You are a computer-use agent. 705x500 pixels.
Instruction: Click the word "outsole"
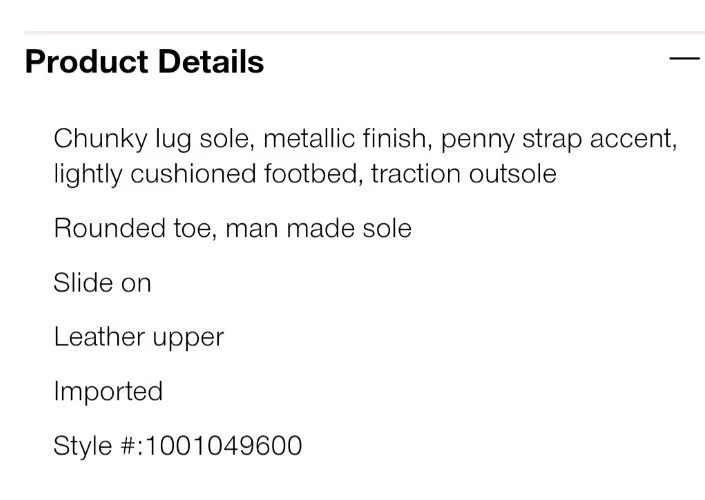coord(511,174)
